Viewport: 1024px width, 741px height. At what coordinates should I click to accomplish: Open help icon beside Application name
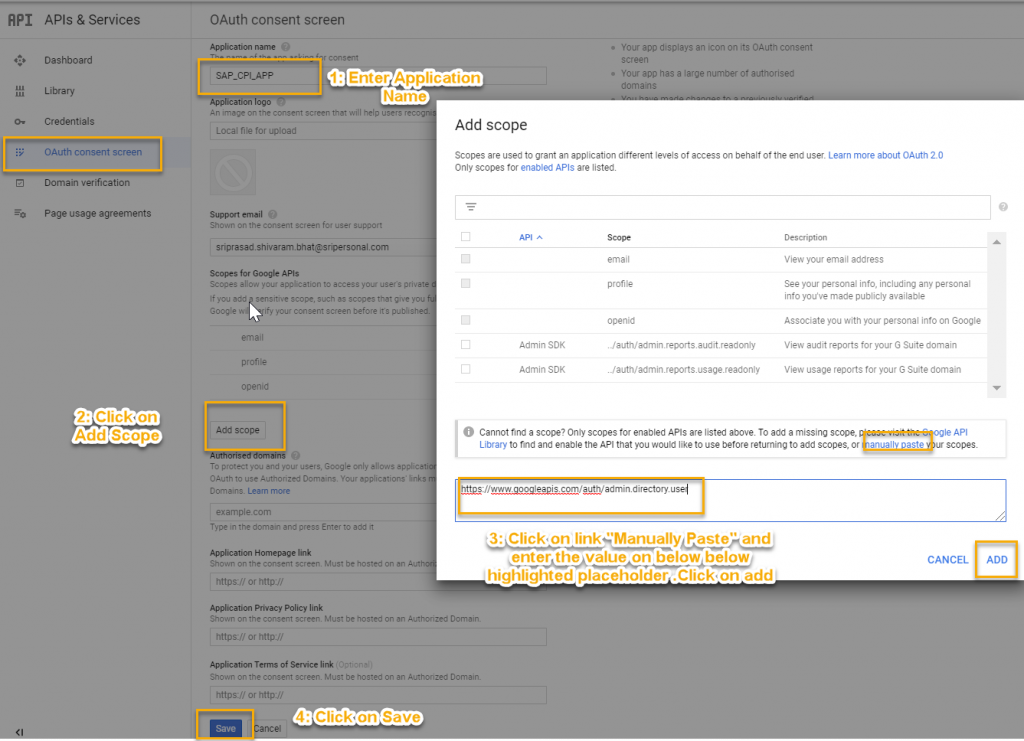point(285,47)
